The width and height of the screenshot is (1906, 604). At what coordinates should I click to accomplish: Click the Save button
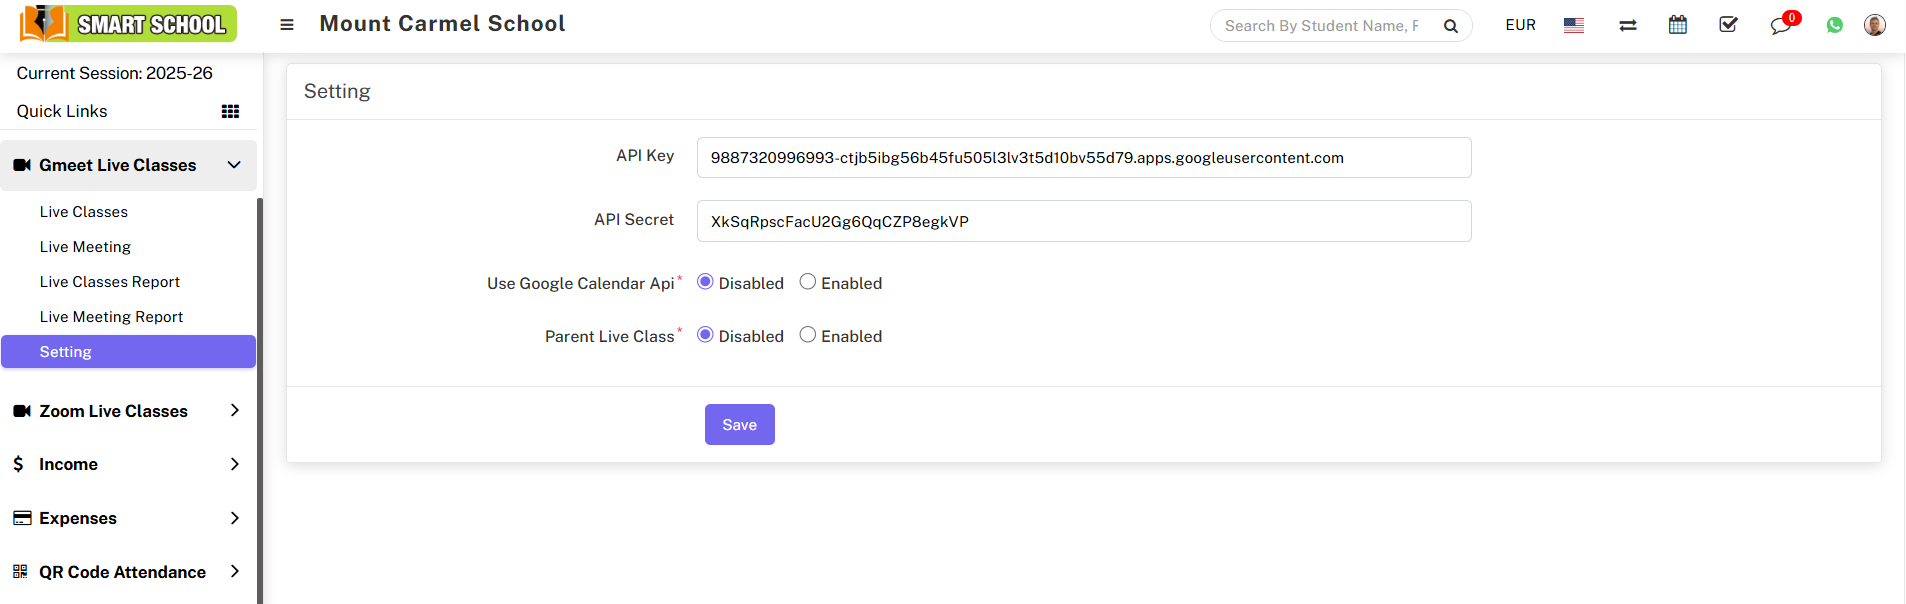point(739,425)
